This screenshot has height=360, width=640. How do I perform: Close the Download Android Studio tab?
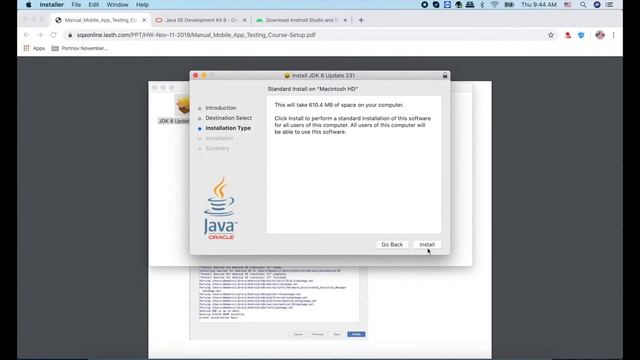345,20
